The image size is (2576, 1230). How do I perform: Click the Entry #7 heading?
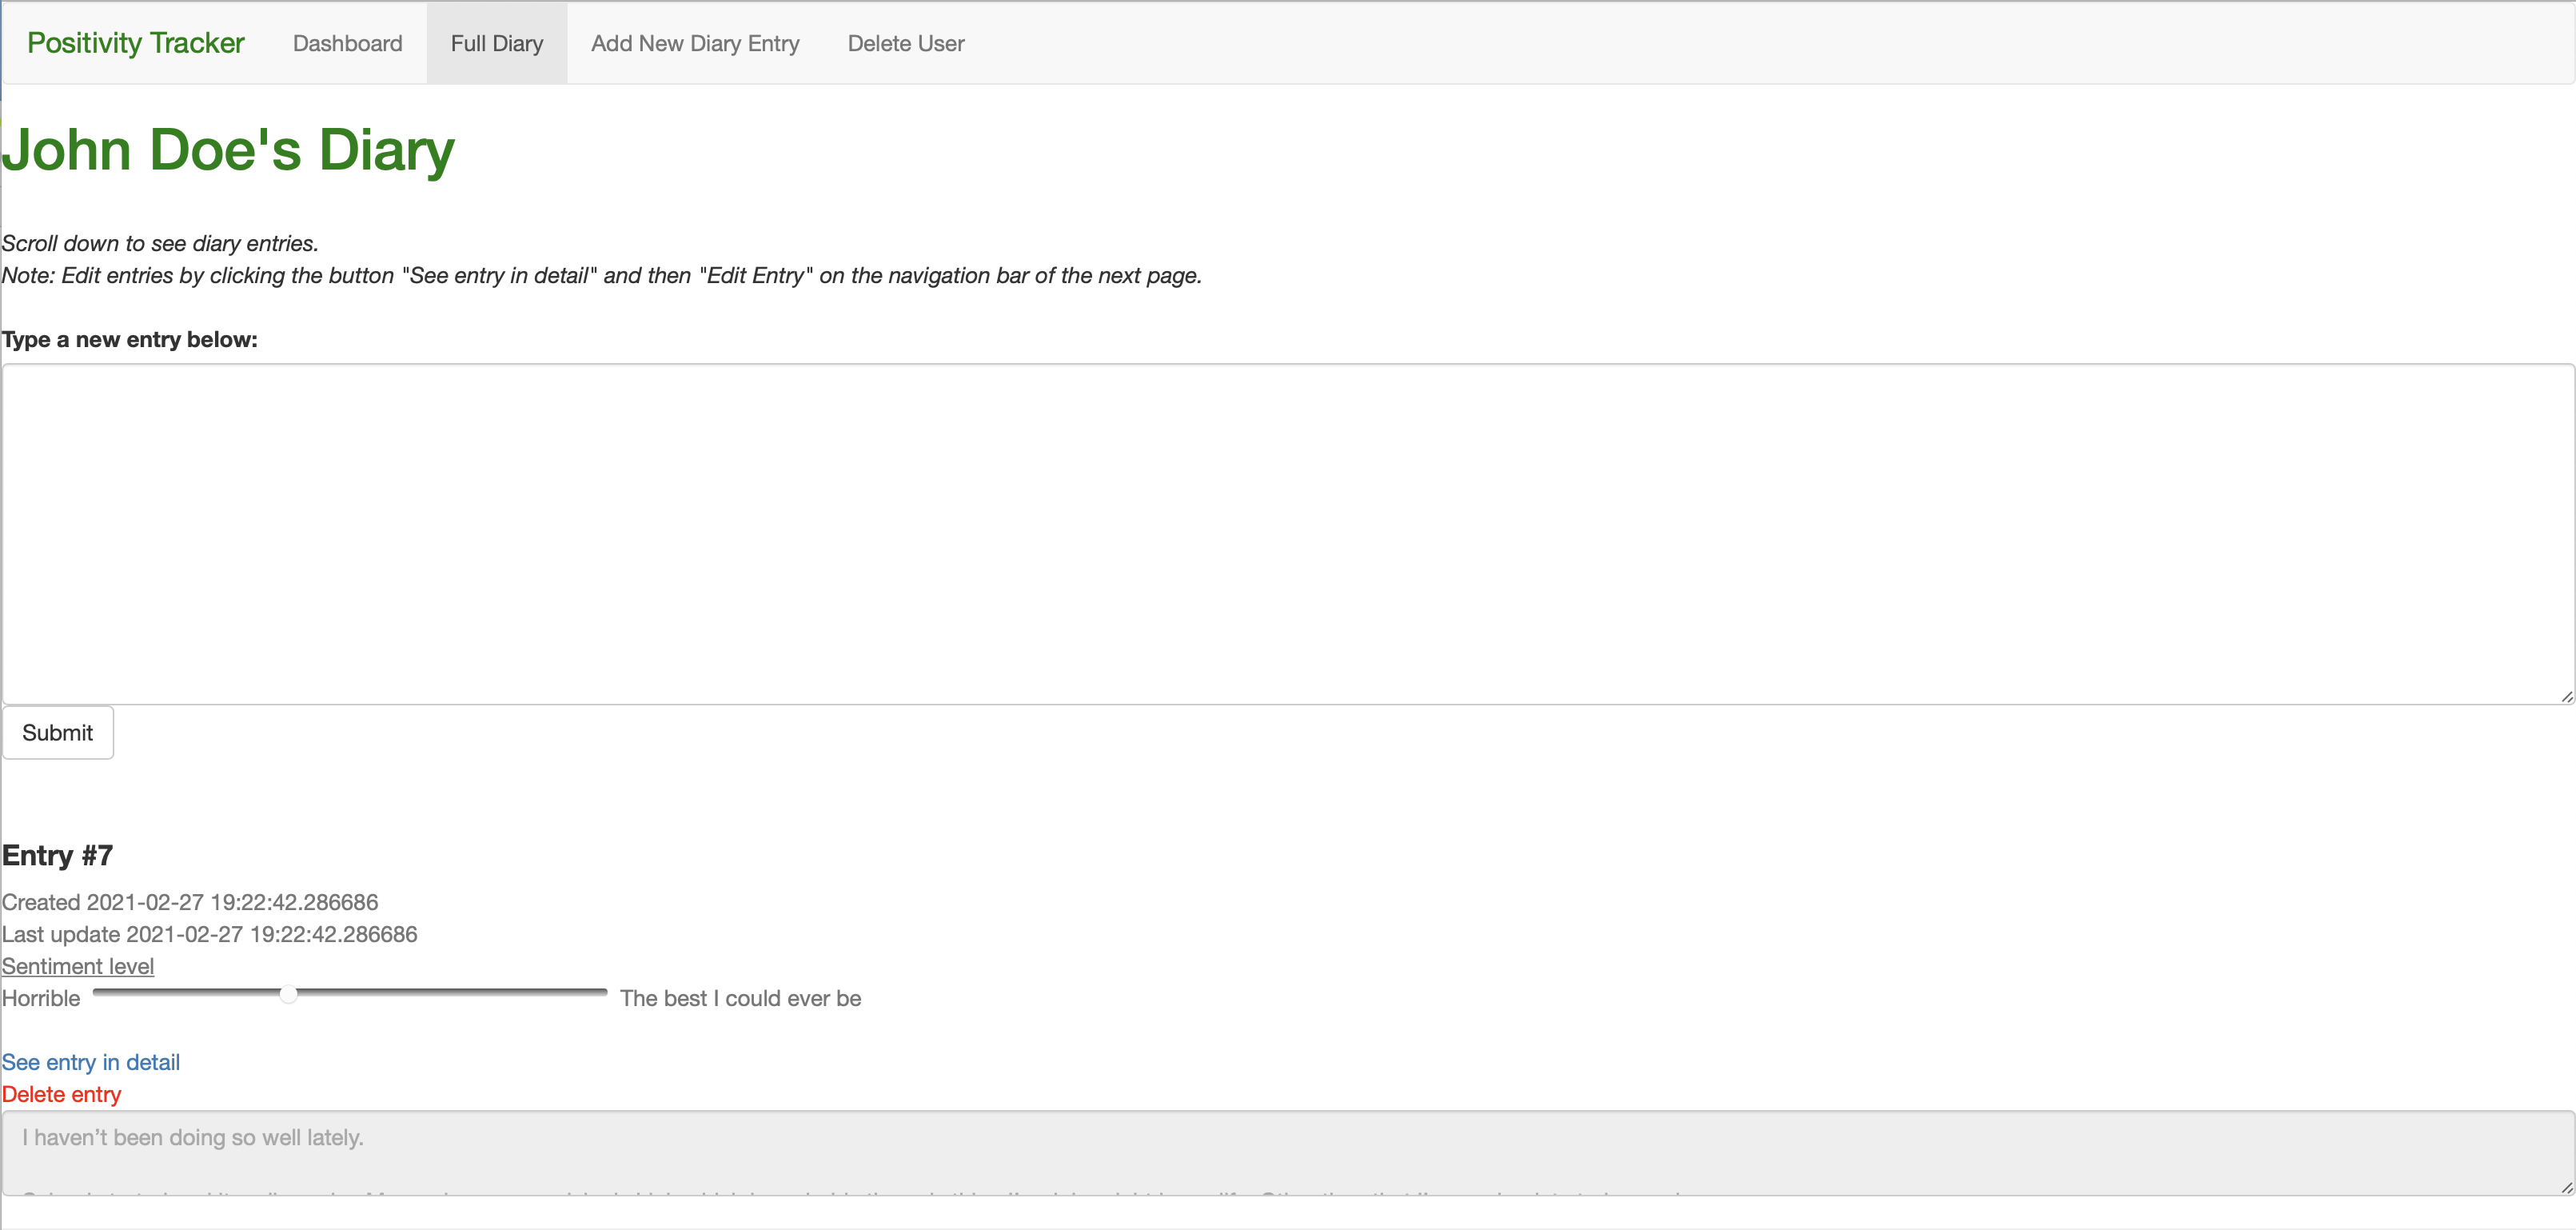click(x=57, y=855)
